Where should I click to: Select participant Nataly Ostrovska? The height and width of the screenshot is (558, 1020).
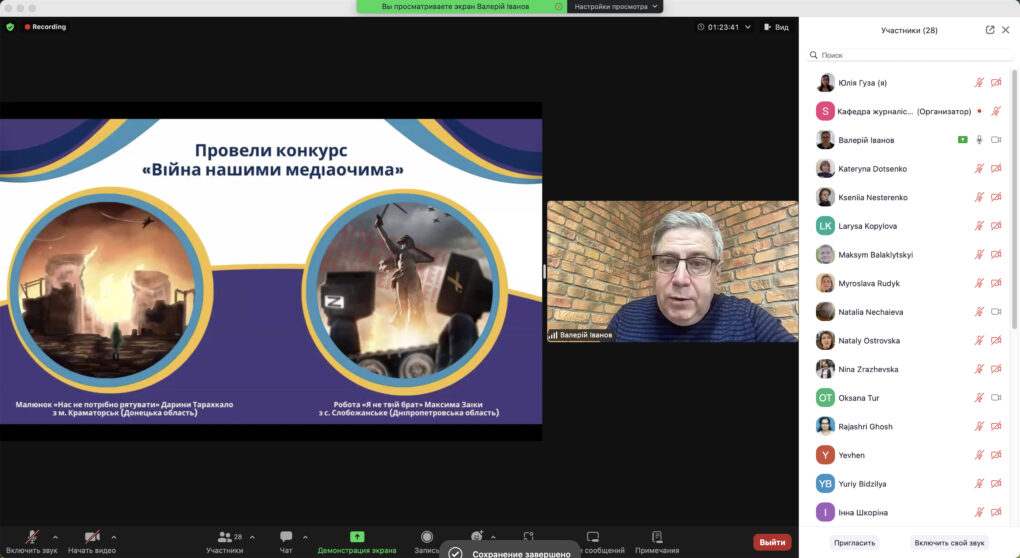909,340
